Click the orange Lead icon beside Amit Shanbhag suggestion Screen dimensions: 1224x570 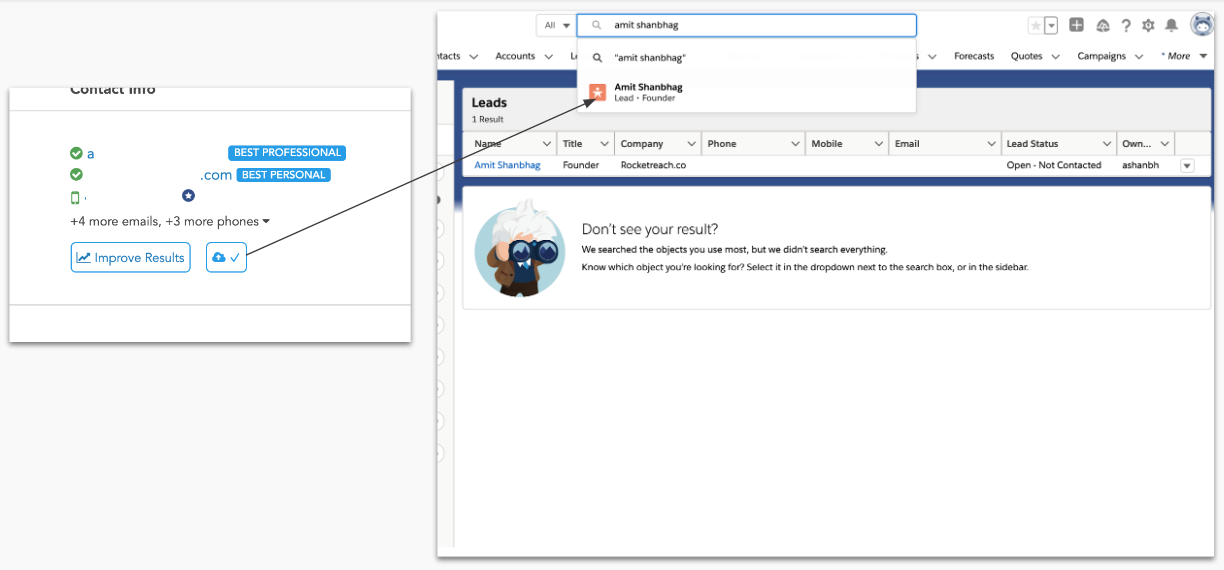point(597,92)
